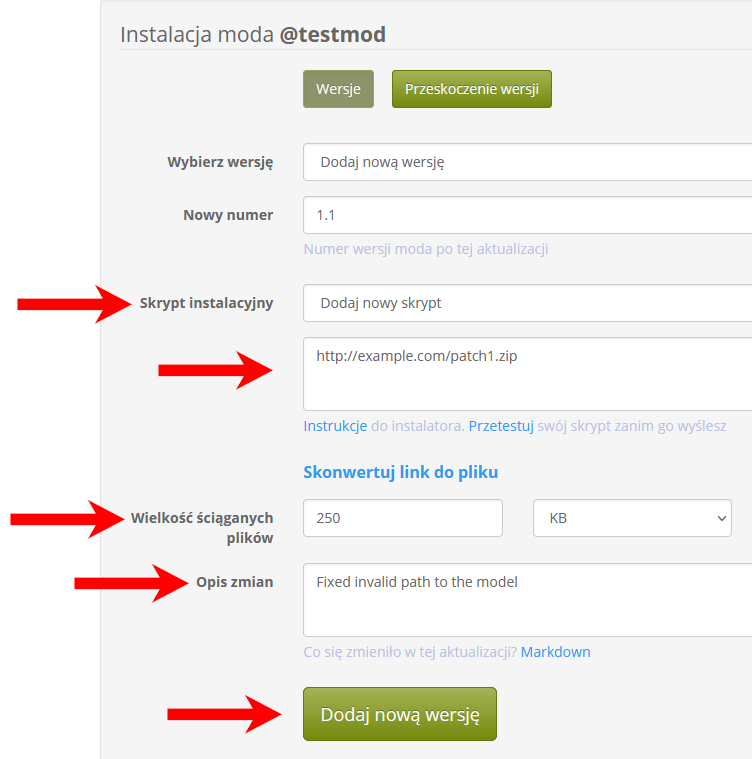Screen dimensions: 752x759
Task: Click the Nowy numer label
Action: pyautogui.click(x=228, y=215)
